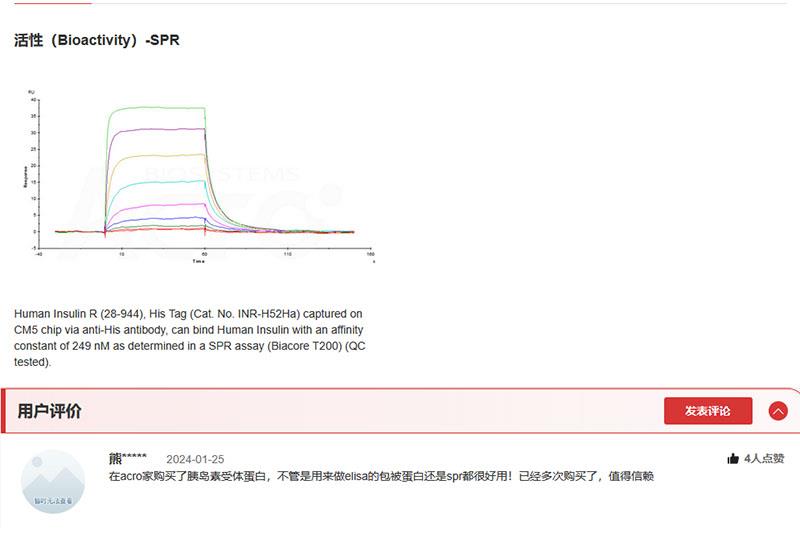Click the 4人点赞 like count text
800x550 pixels.
[764, 459]
